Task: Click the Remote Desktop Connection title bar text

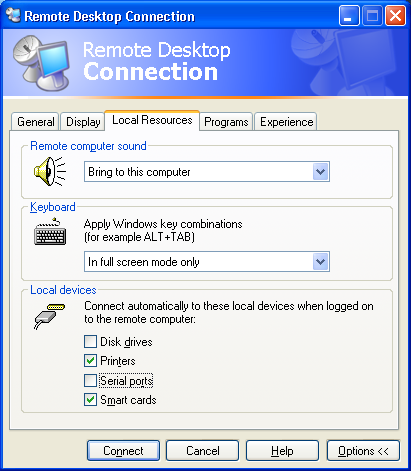Action: (110, 16)
